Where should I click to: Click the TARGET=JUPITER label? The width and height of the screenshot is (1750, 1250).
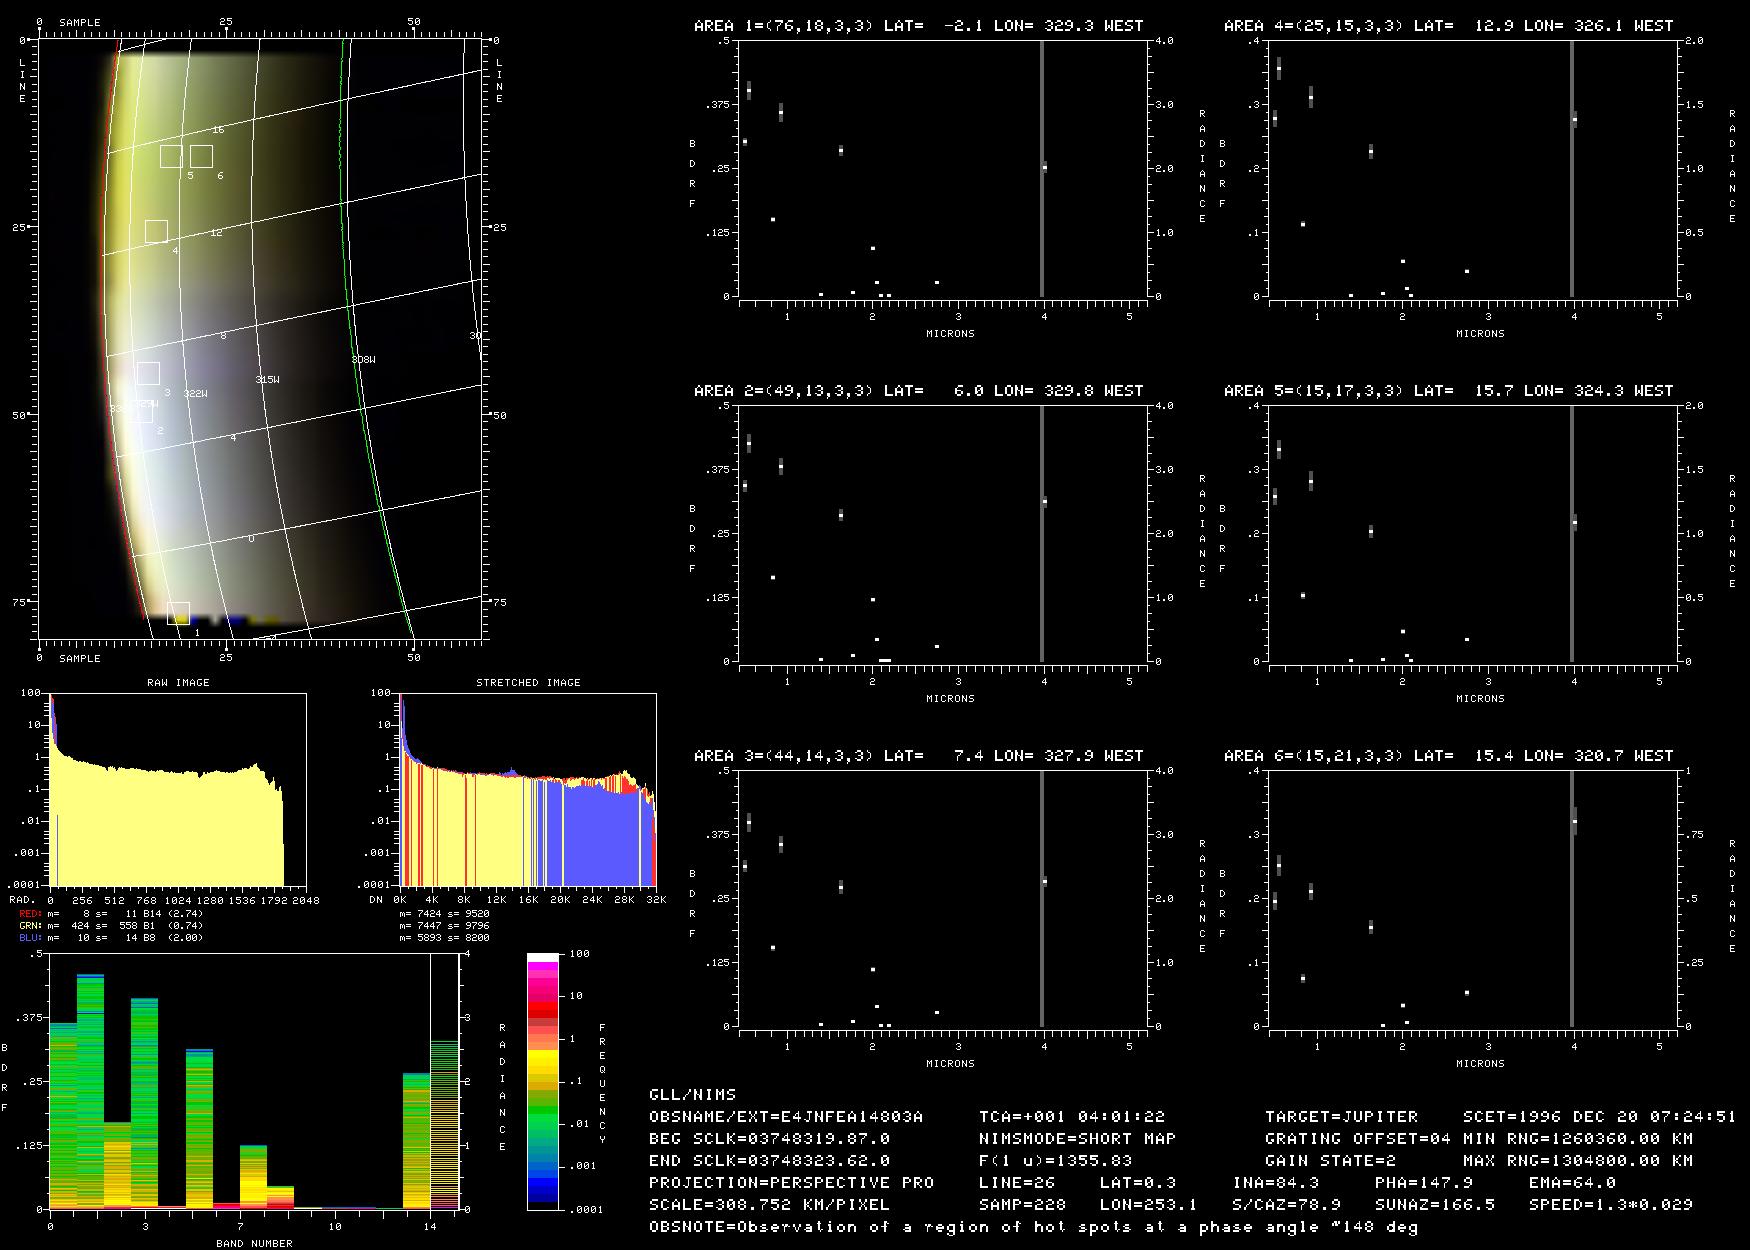click(1341, 1116)
